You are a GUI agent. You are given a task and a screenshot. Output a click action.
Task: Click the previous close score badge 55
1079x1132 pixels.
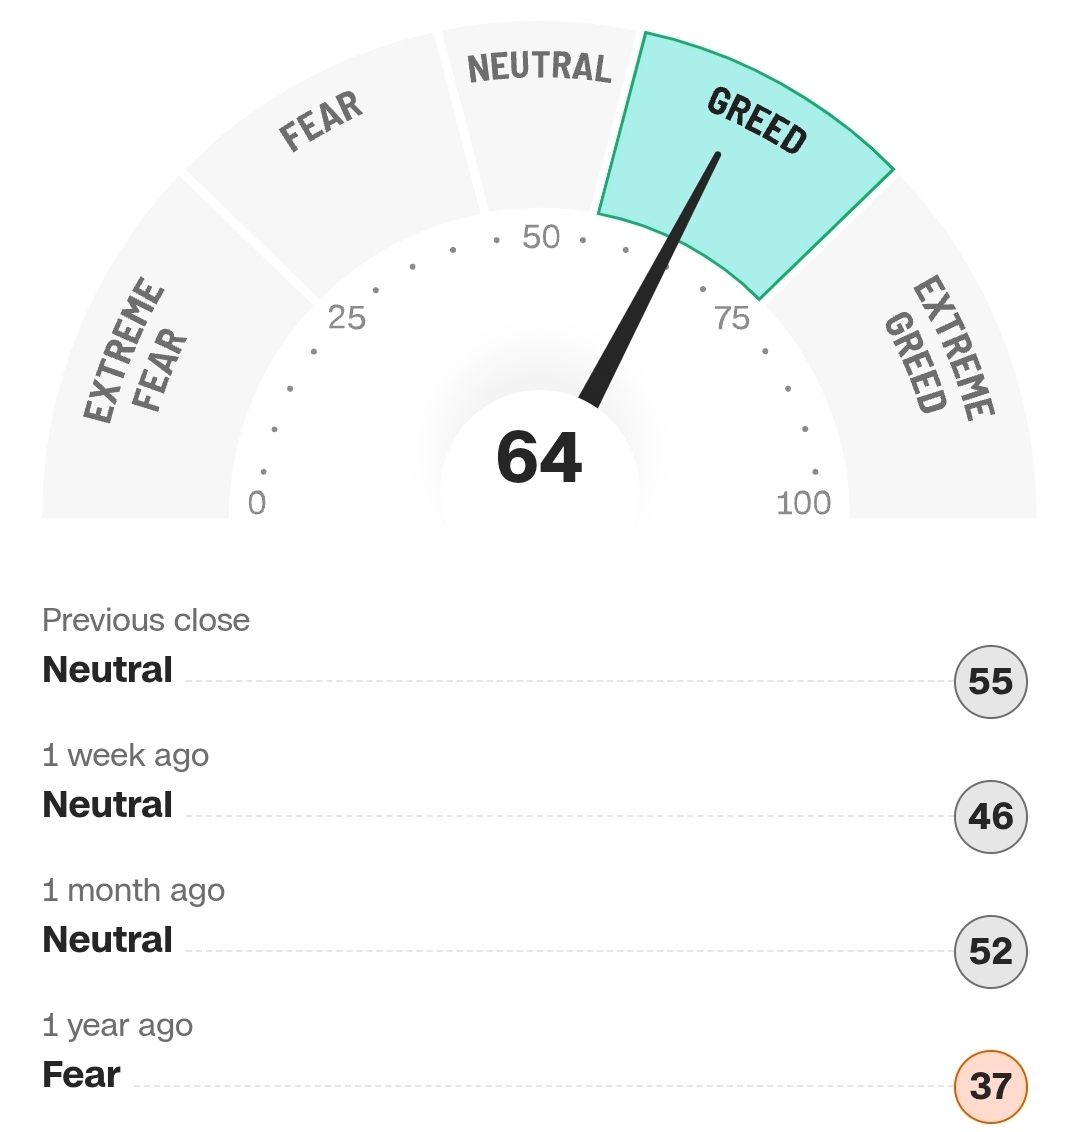[990, 682]
